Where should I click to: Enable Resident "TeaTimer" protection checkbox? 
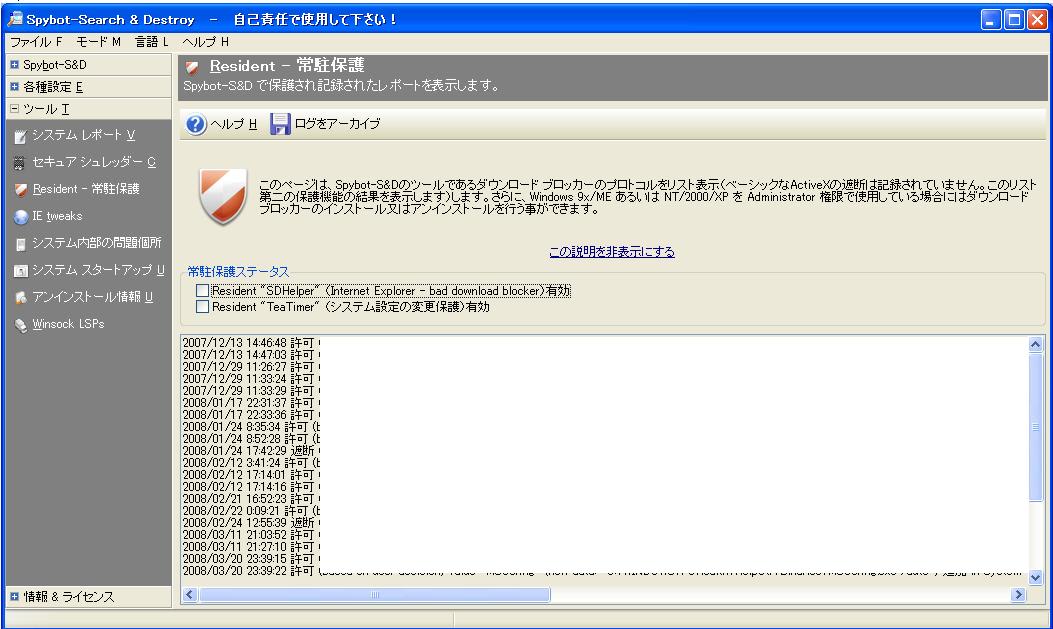click(202, 307)
